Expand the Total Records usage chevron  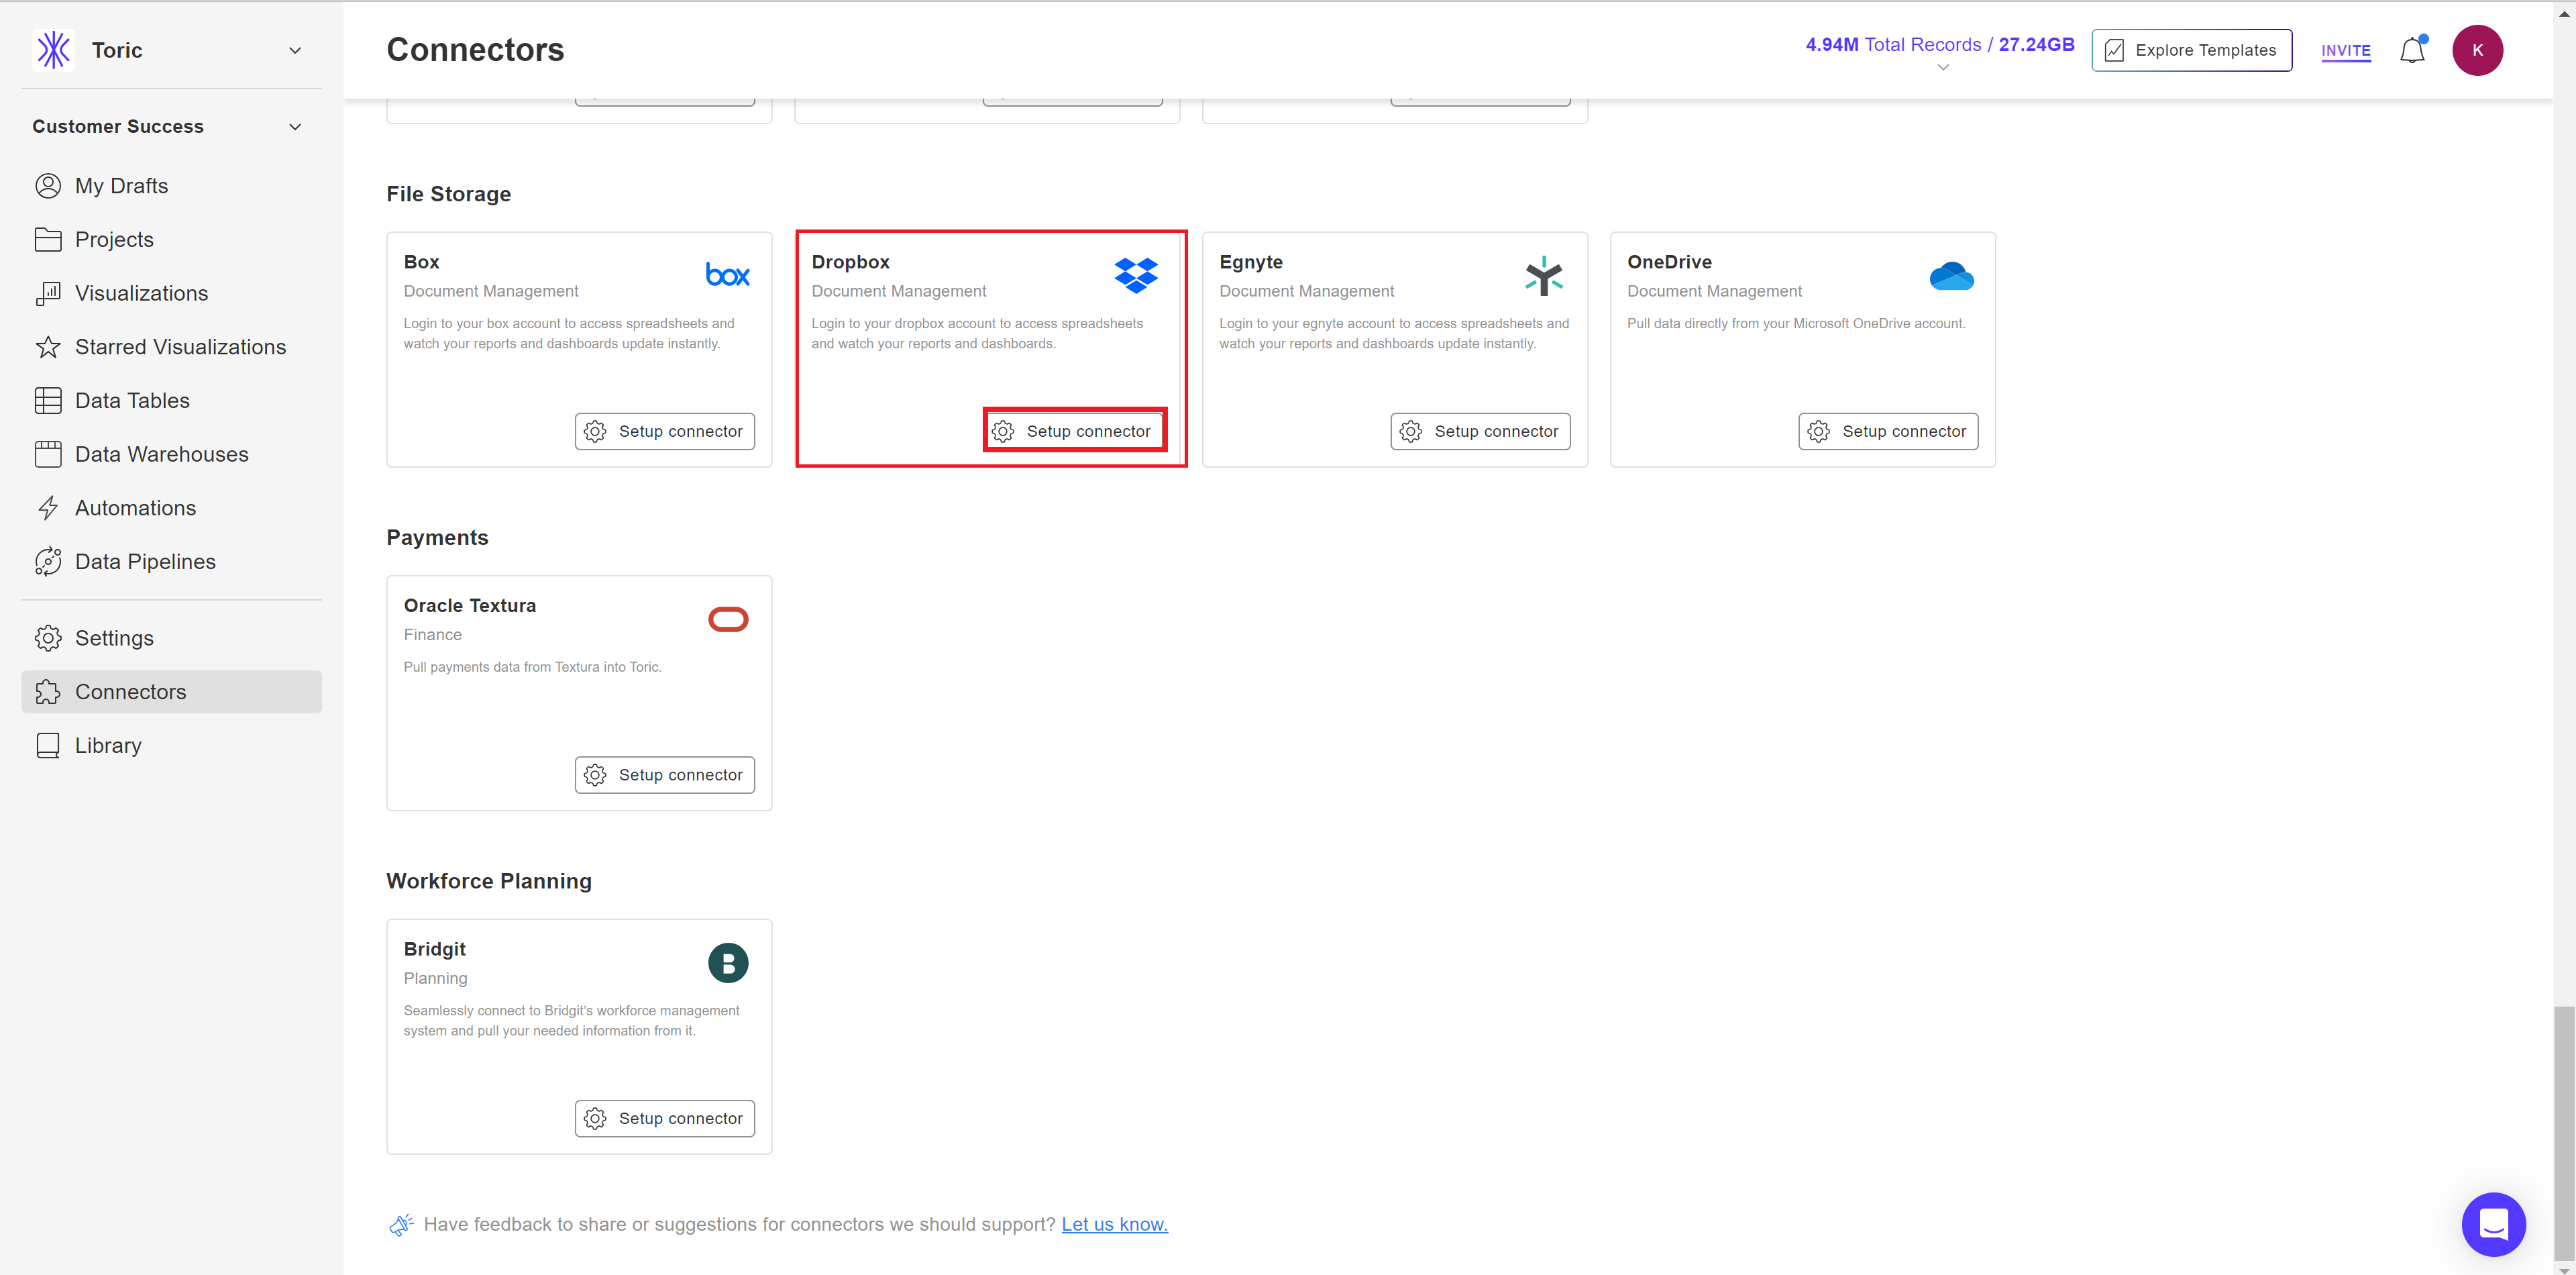(x=1943, y=68)
